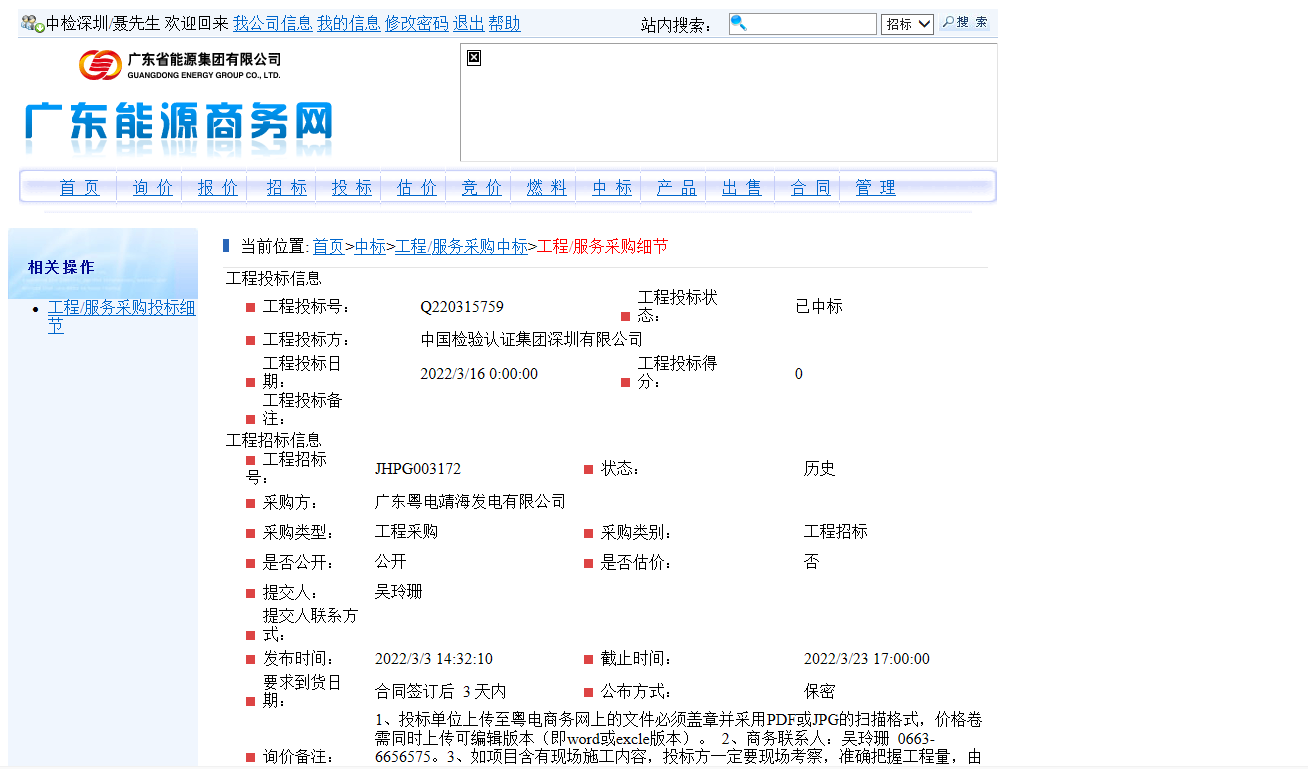Image resolution: width=1308 pixels, height=769 pixels.
Task: Open 报价 navigation item
Action: tap(218, 188)
